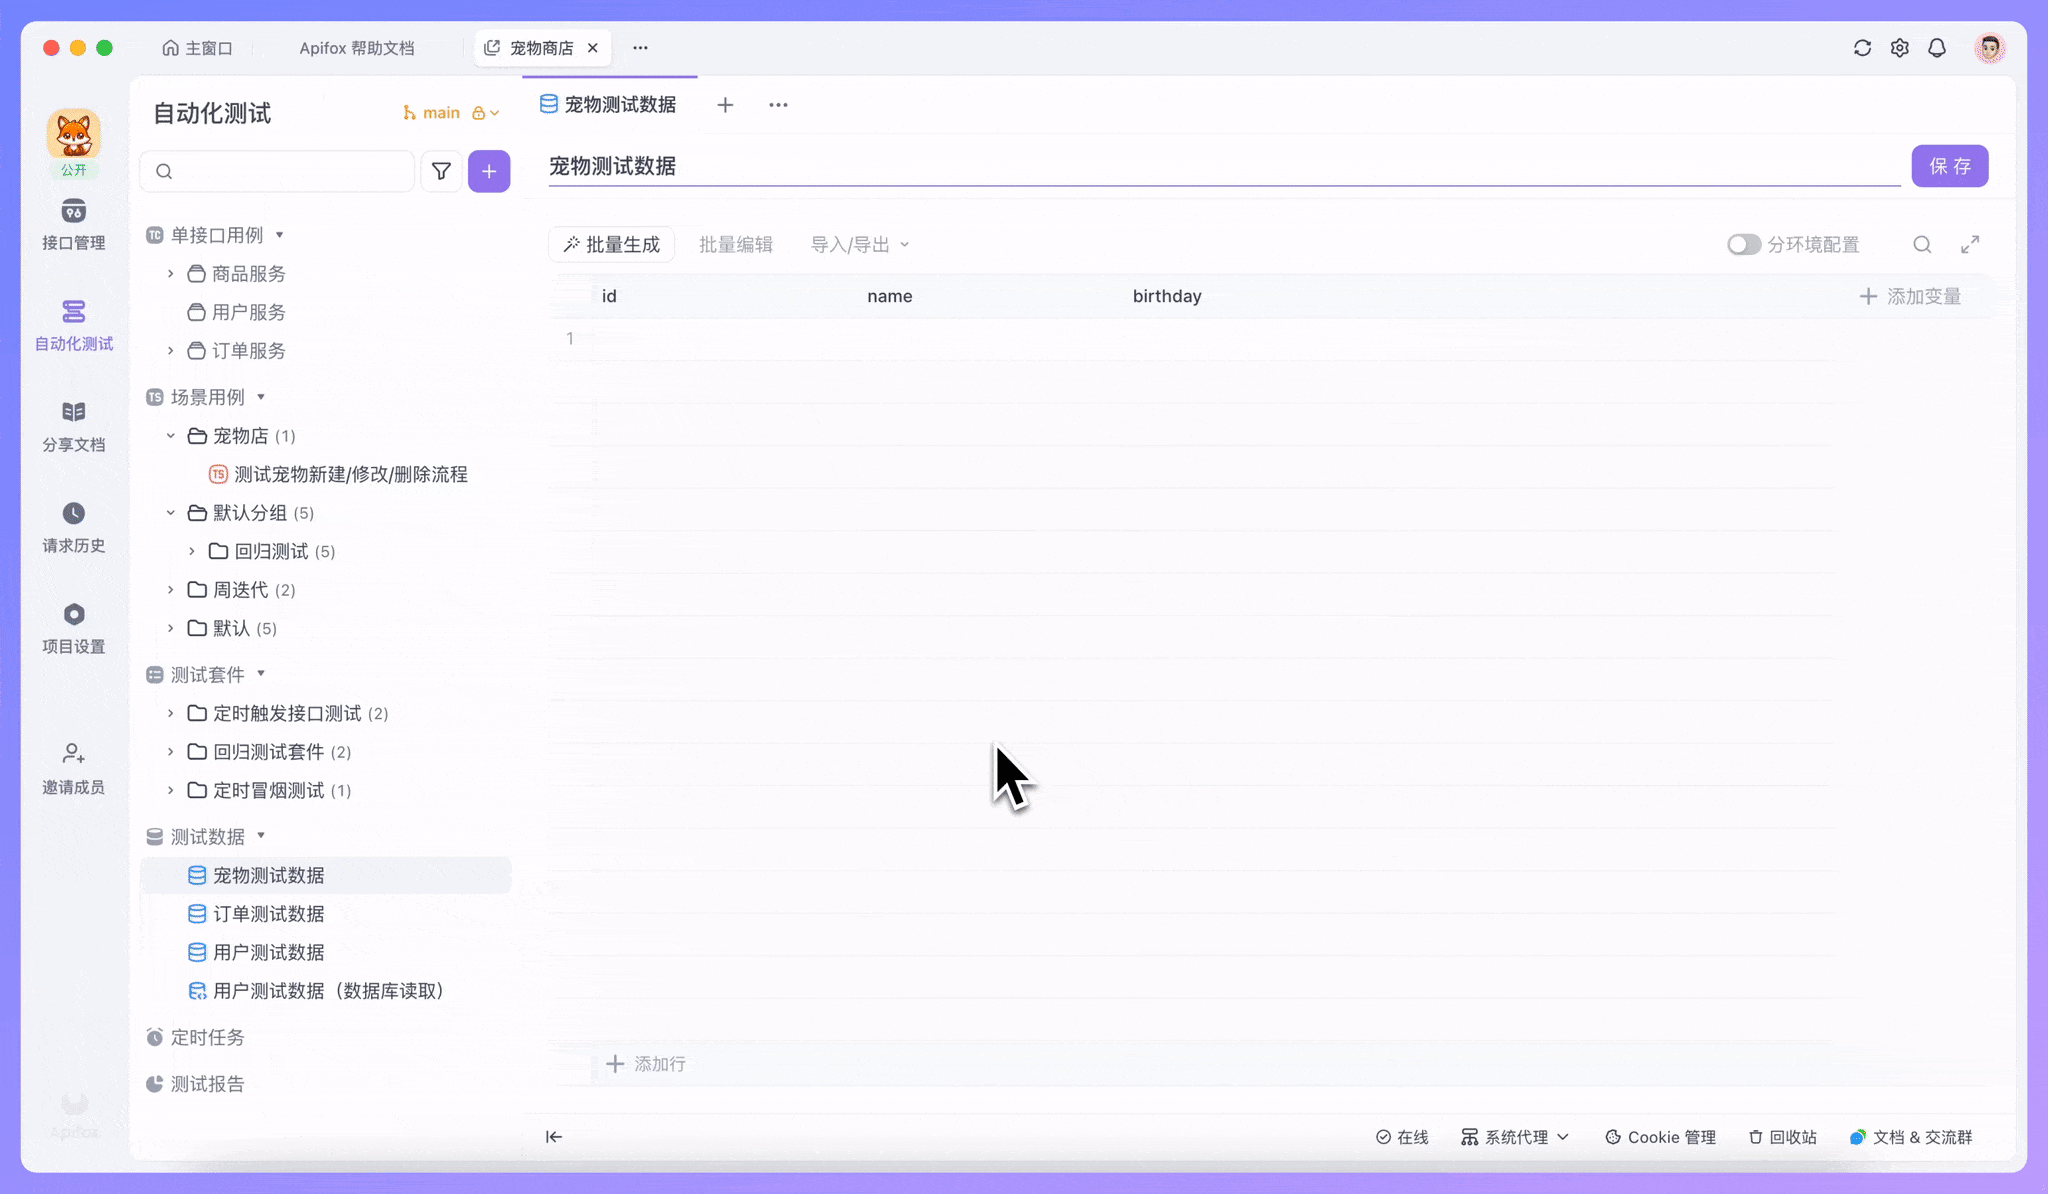Open the 接口管理 sidebar panel
2048x1194 pixels.
point(73,224)
